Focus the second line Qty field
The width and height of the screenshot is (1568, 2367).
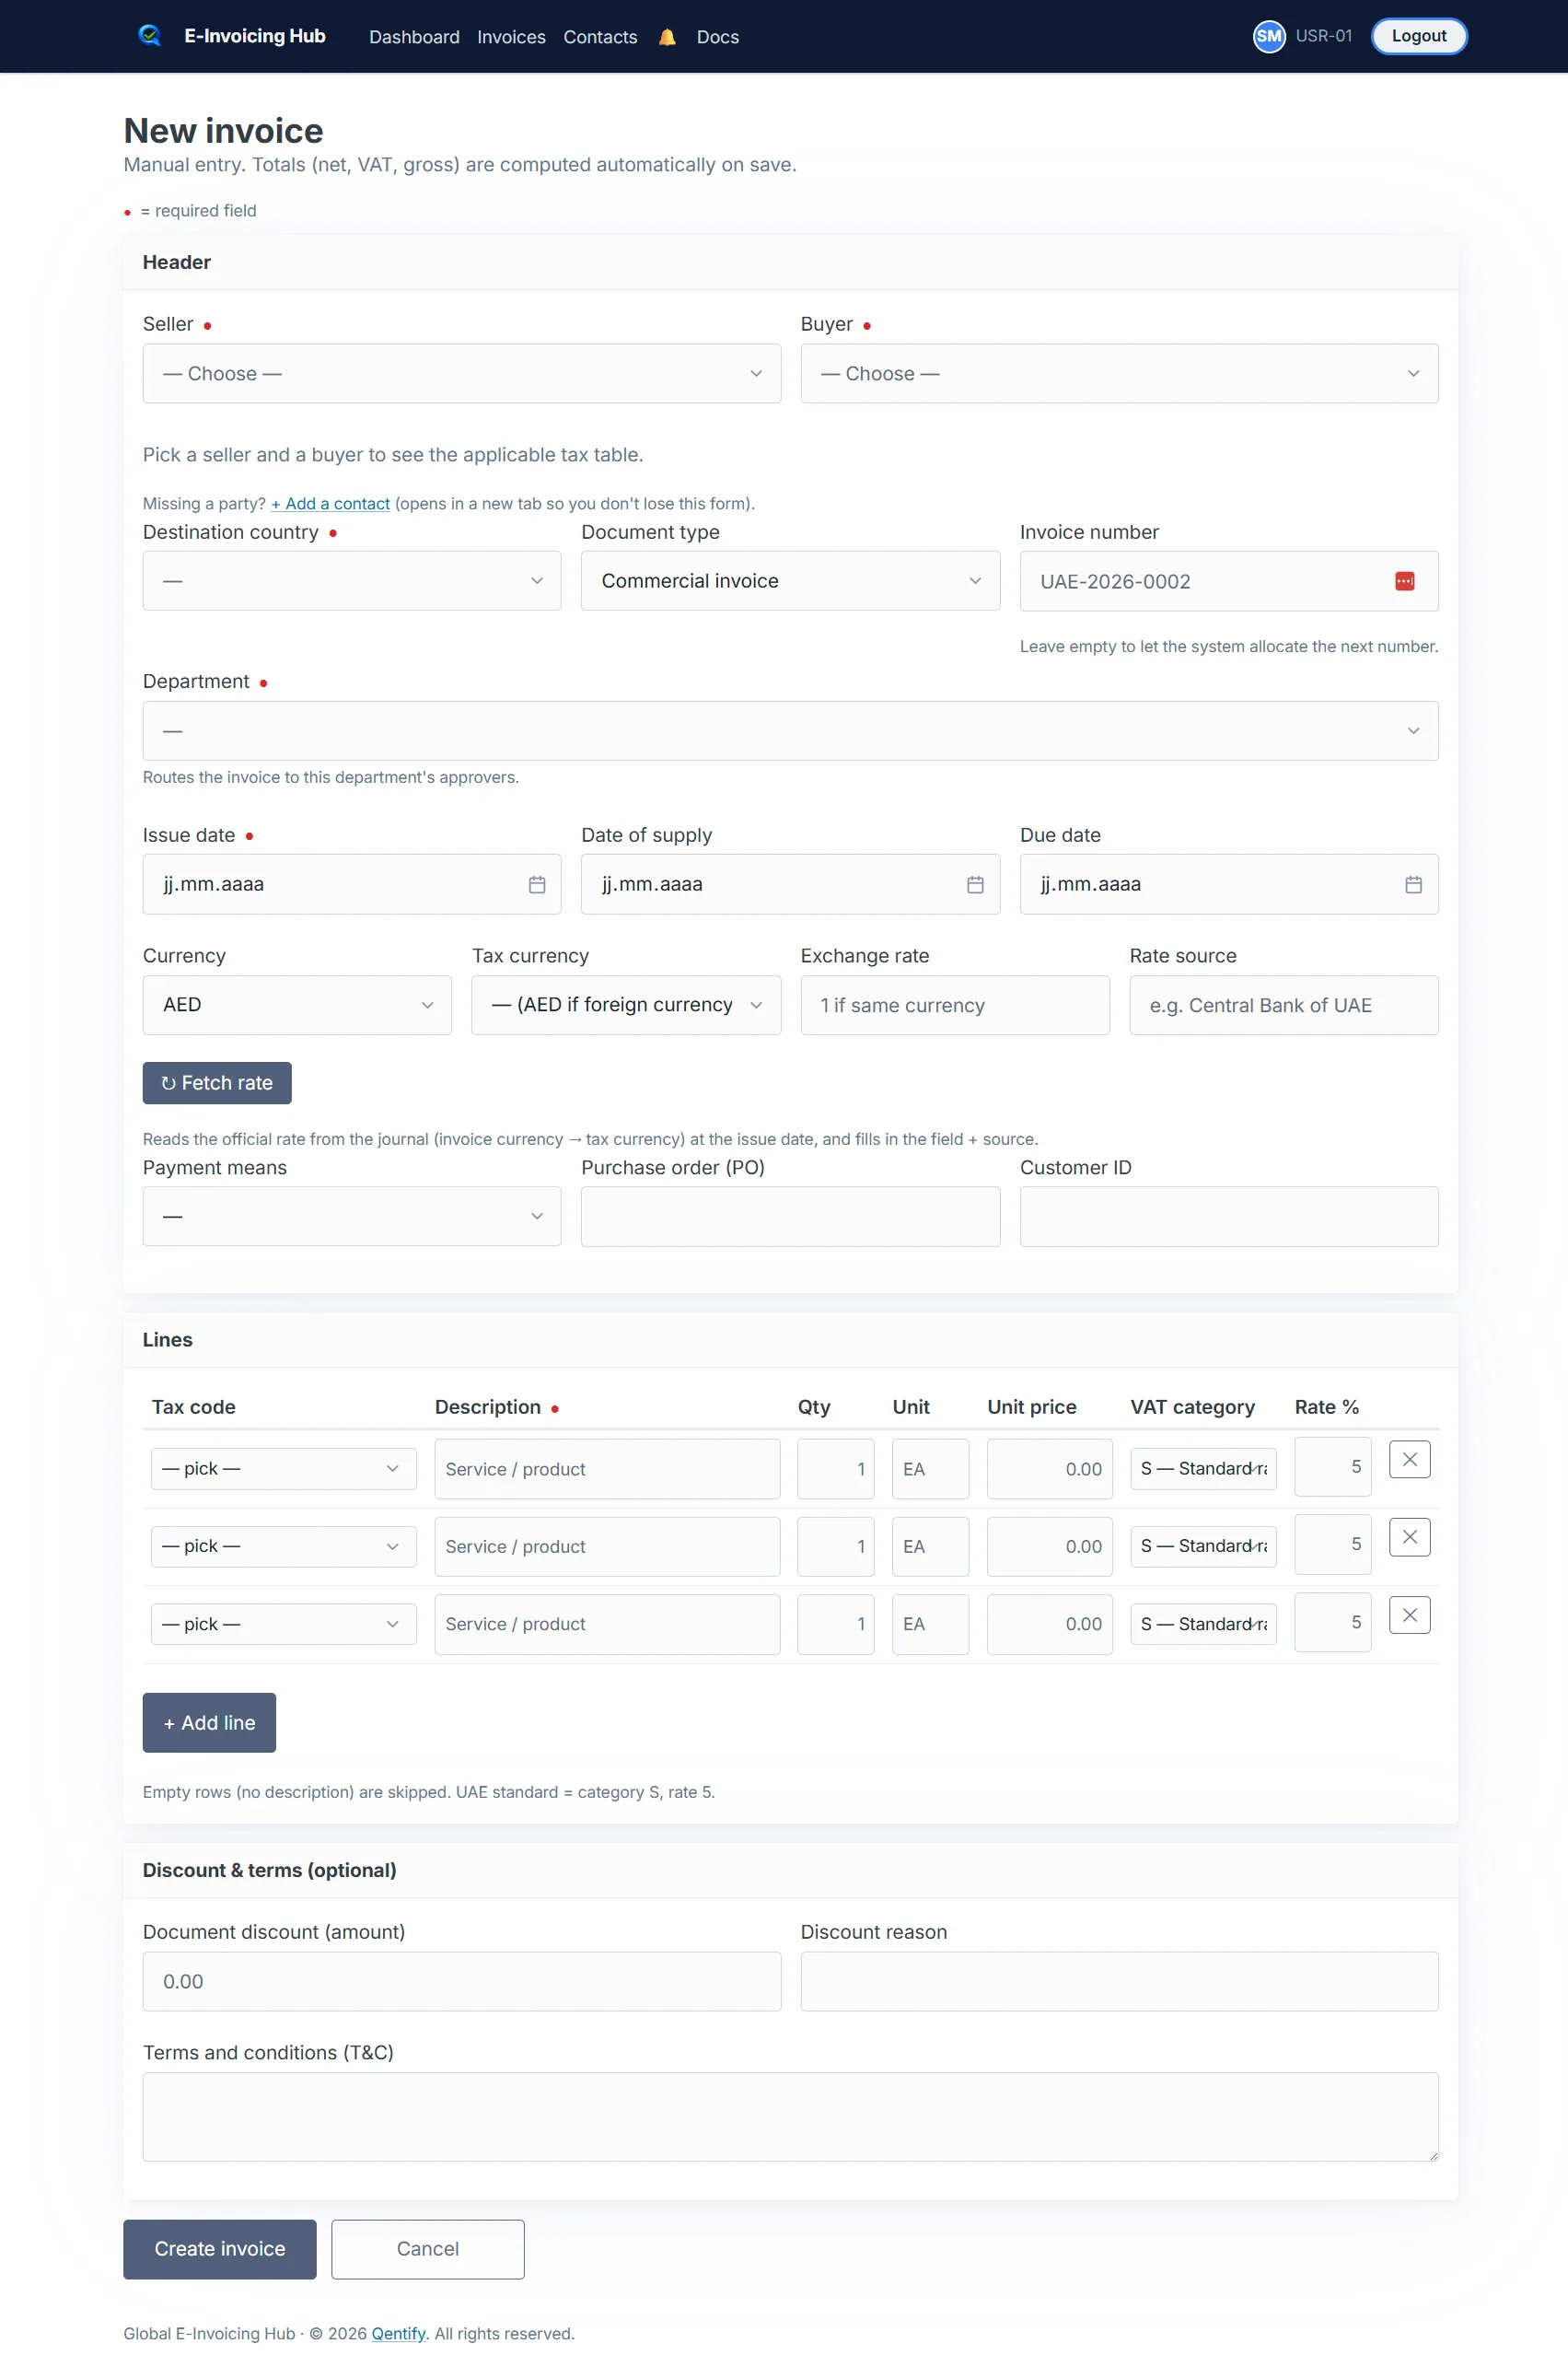click(x=835, y=1546)
